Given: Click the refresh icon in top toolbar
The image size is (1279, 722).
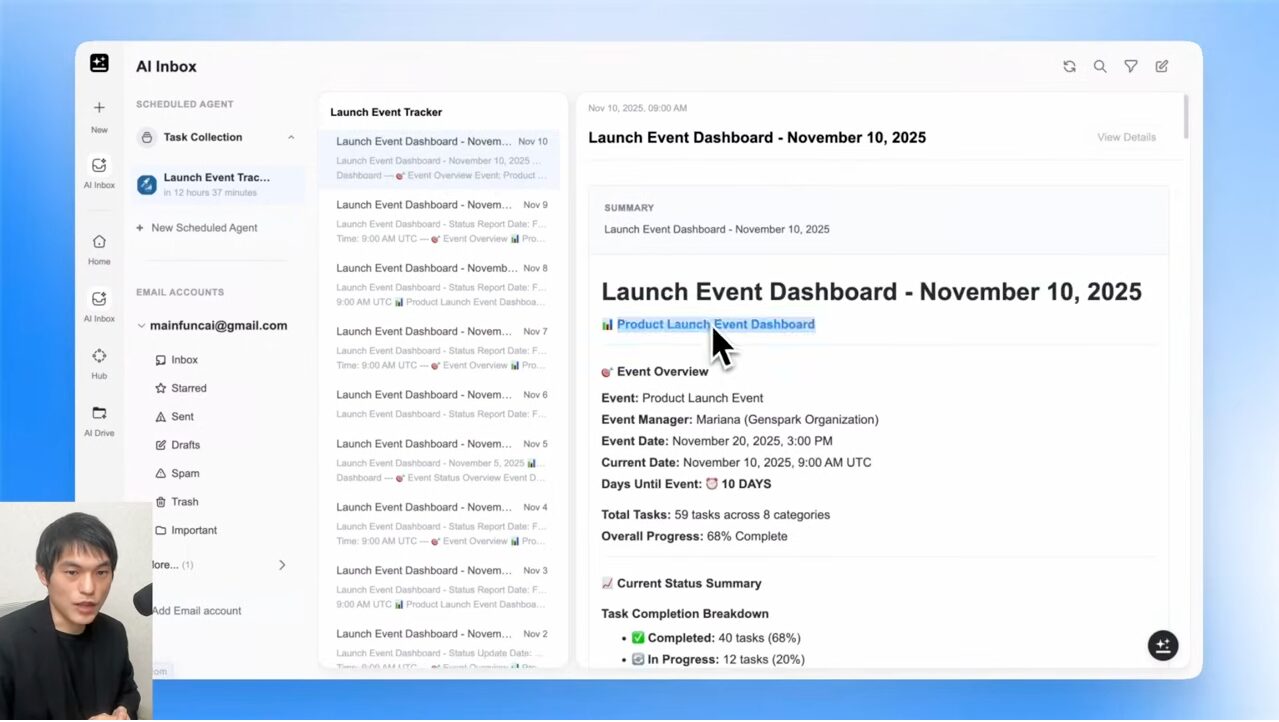Looking at the screenshot, I should click(x=1069, y=66).
